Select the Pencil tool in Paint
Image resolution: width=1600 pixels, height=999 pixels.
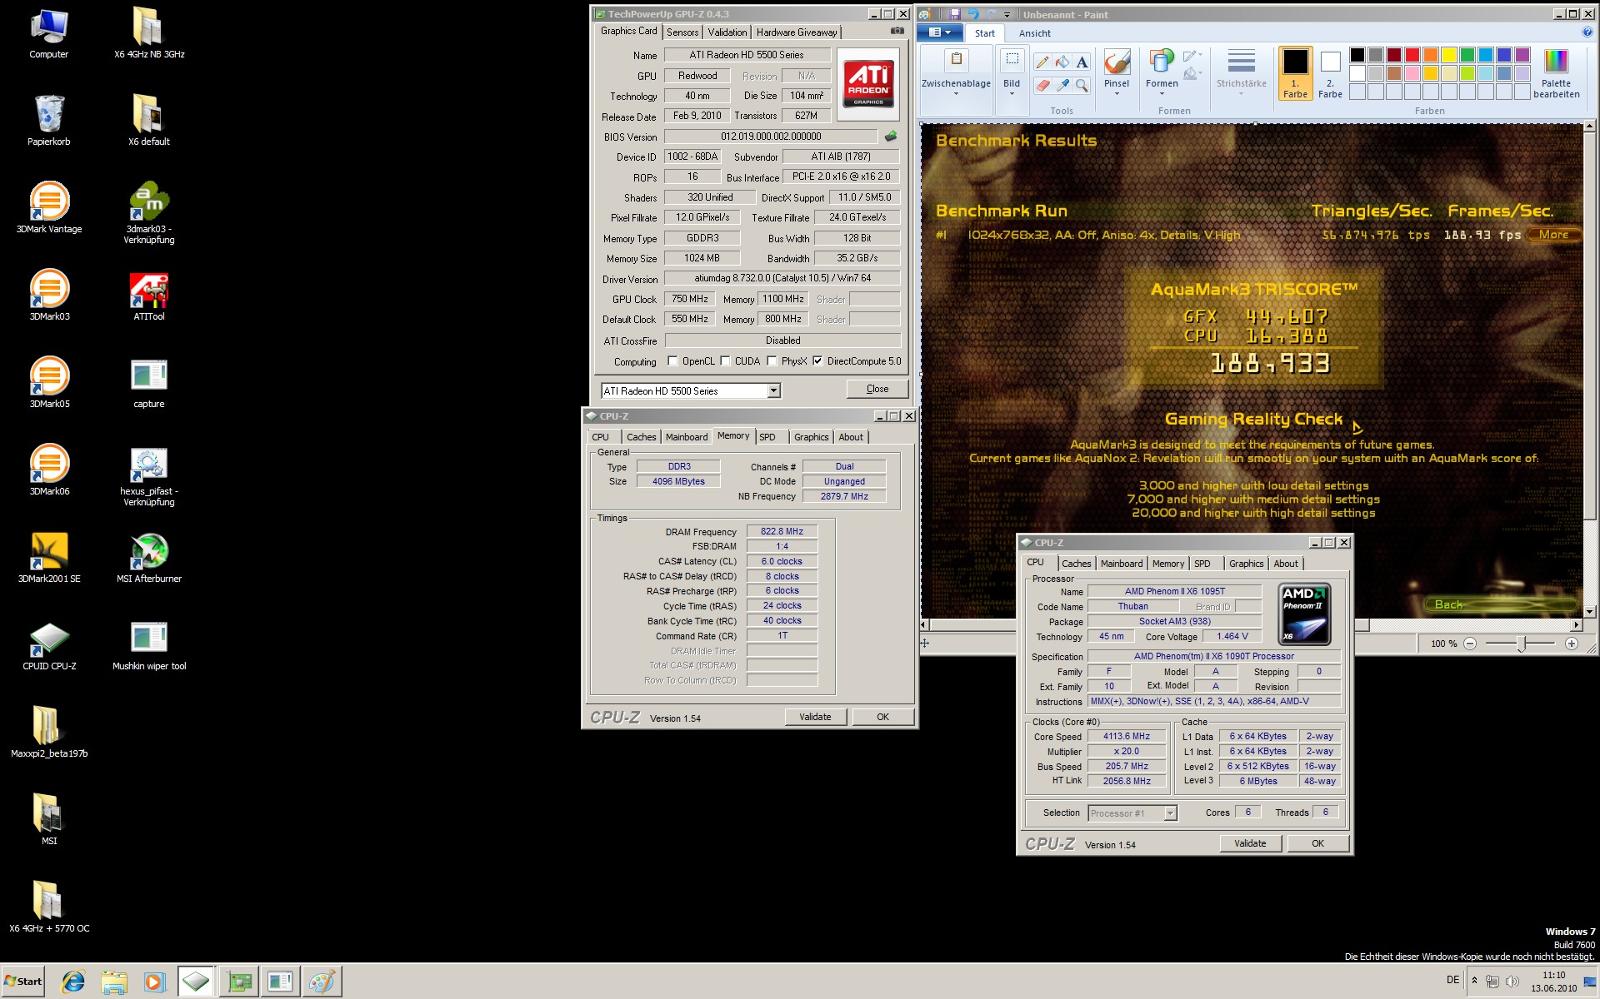point(1042,62)
